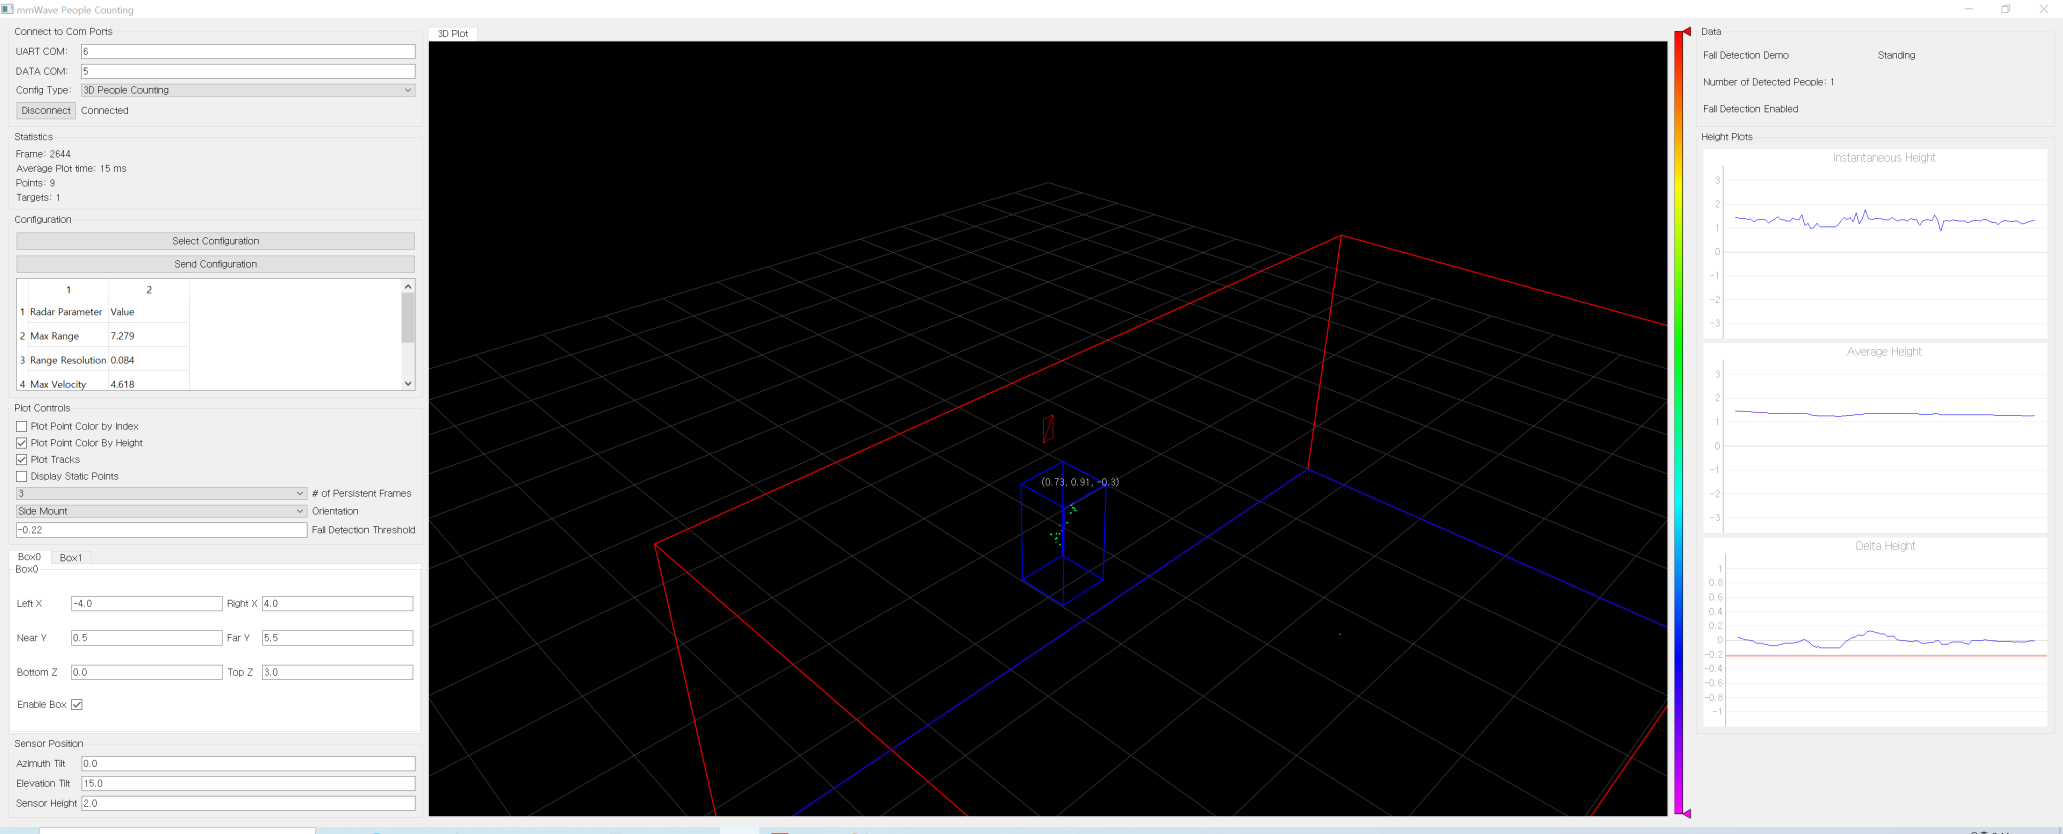Click the Disconnect button
The height and width of the screenshot is (834, 2063).
[46, 111]
